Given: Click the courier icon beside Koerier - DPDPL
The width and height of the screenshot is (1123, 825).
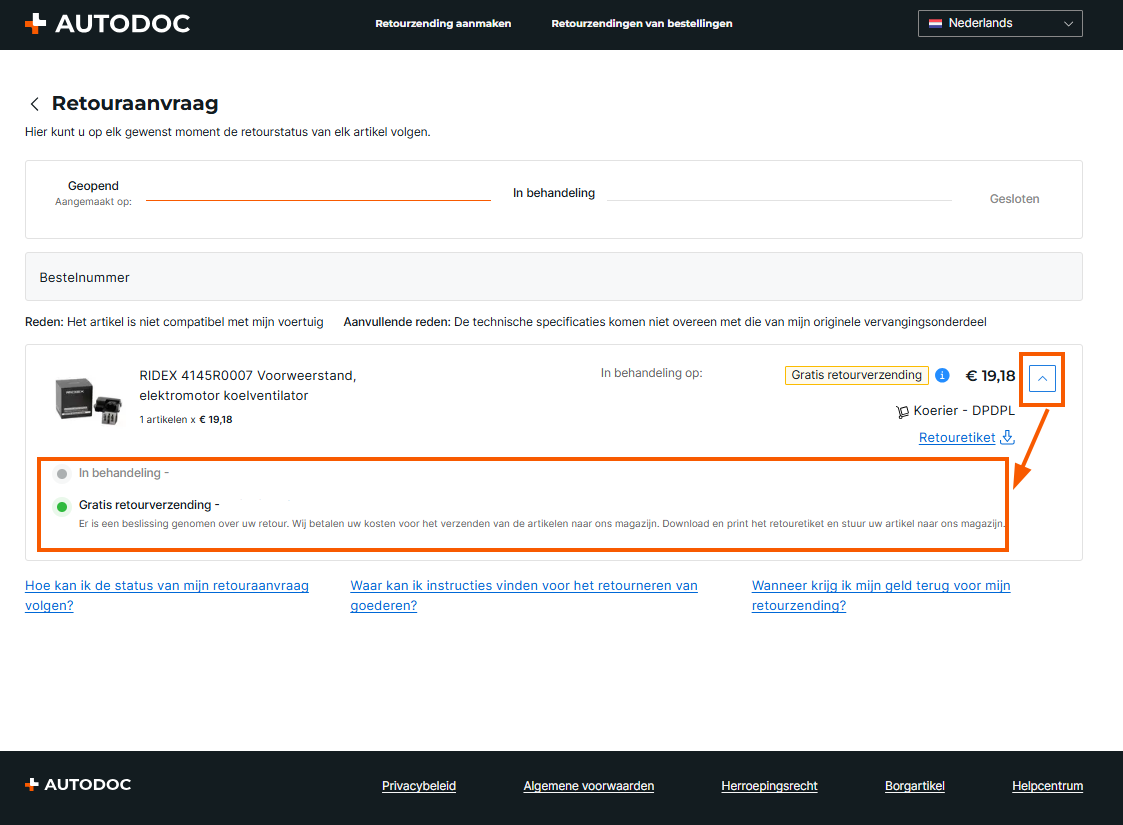Looking at the screenshot, I should pyautogui.click(x=903, y=411).
